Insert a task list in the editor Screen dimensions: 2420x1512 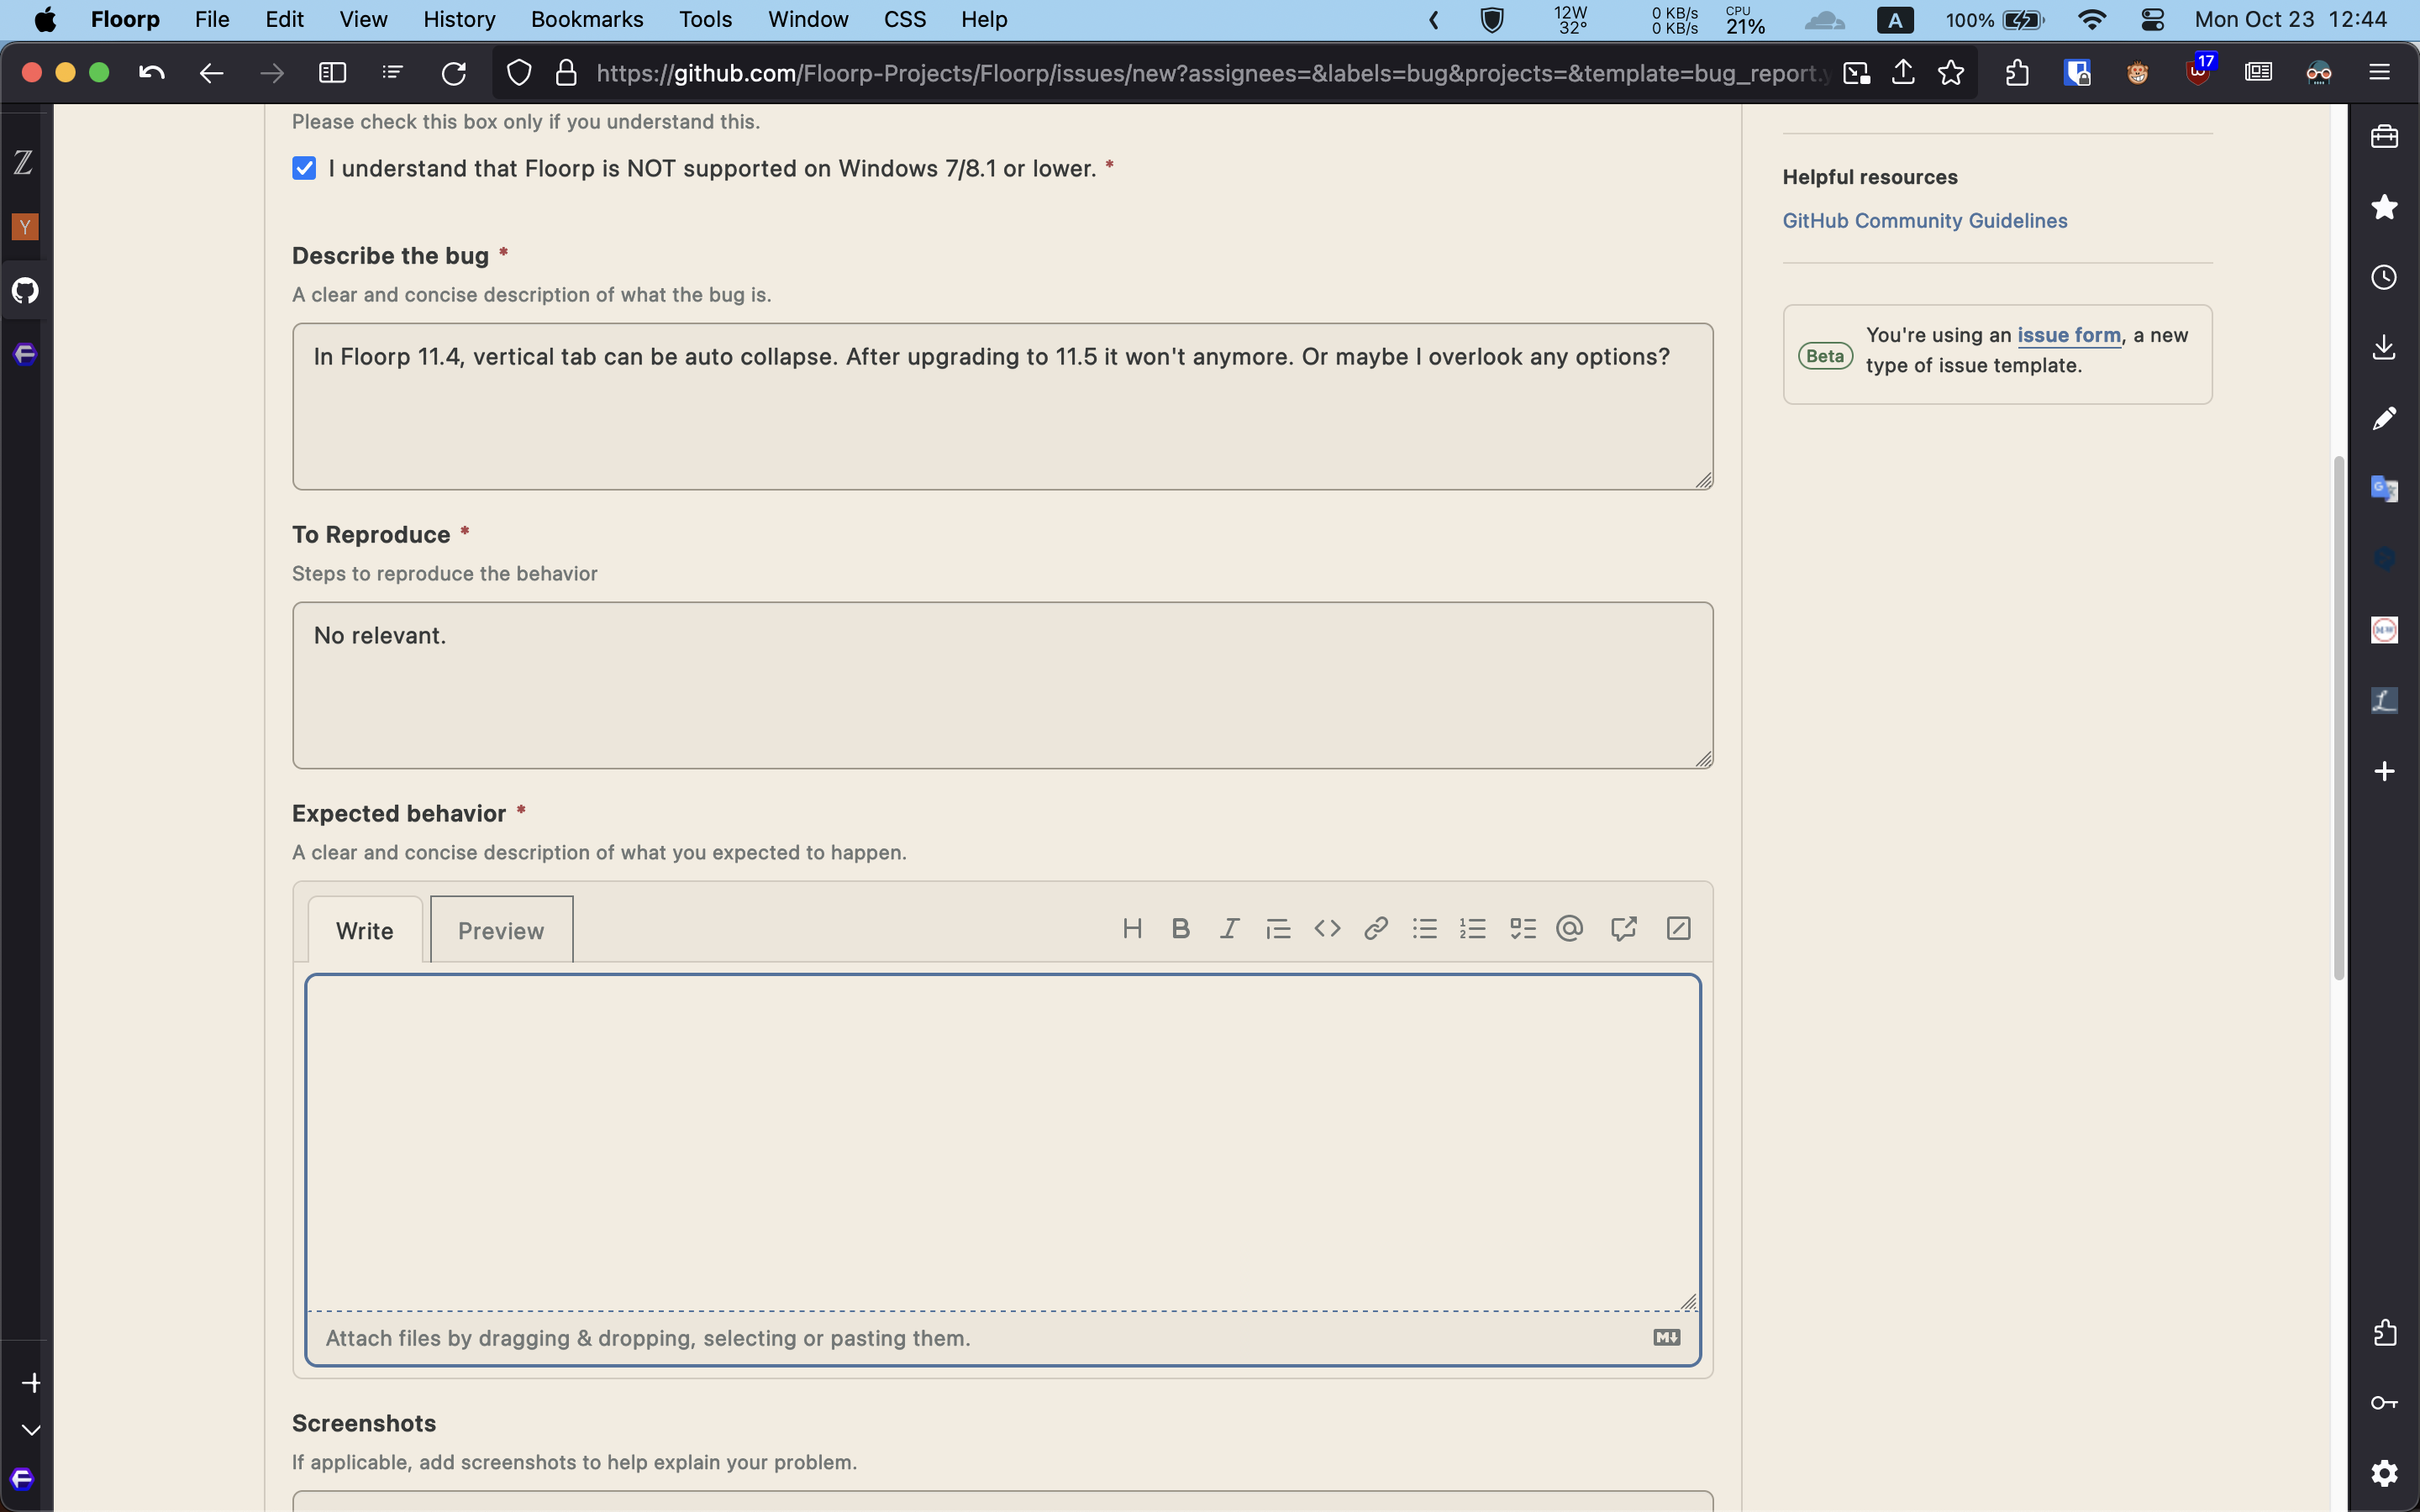point(1521,928)
